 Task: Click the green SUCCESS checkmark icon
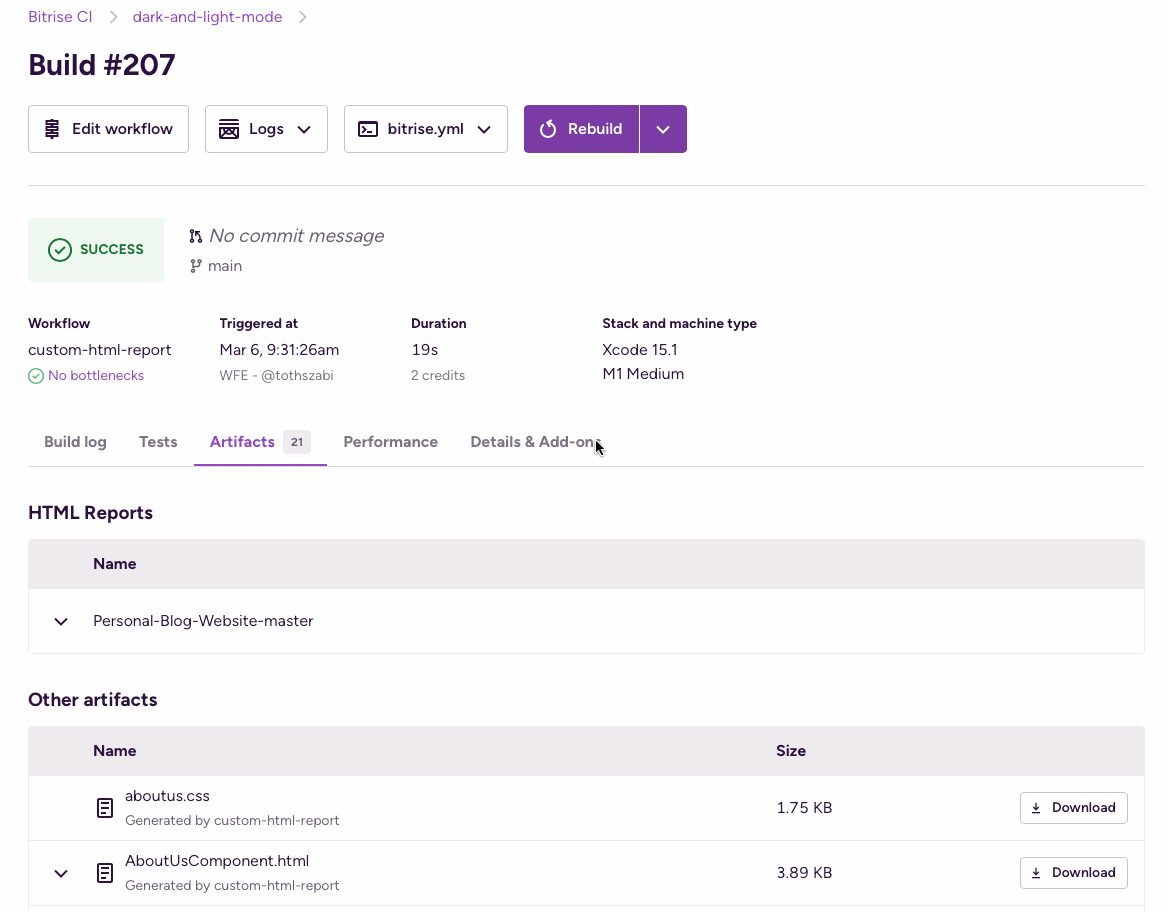point(60,250)
